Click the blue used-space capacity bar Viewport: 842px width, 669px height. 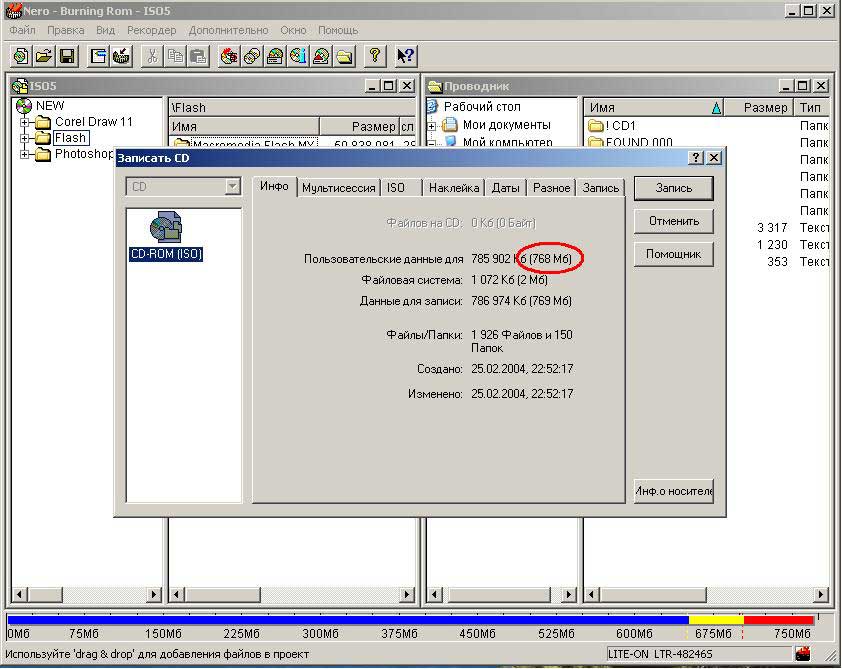tap(348, 620)
